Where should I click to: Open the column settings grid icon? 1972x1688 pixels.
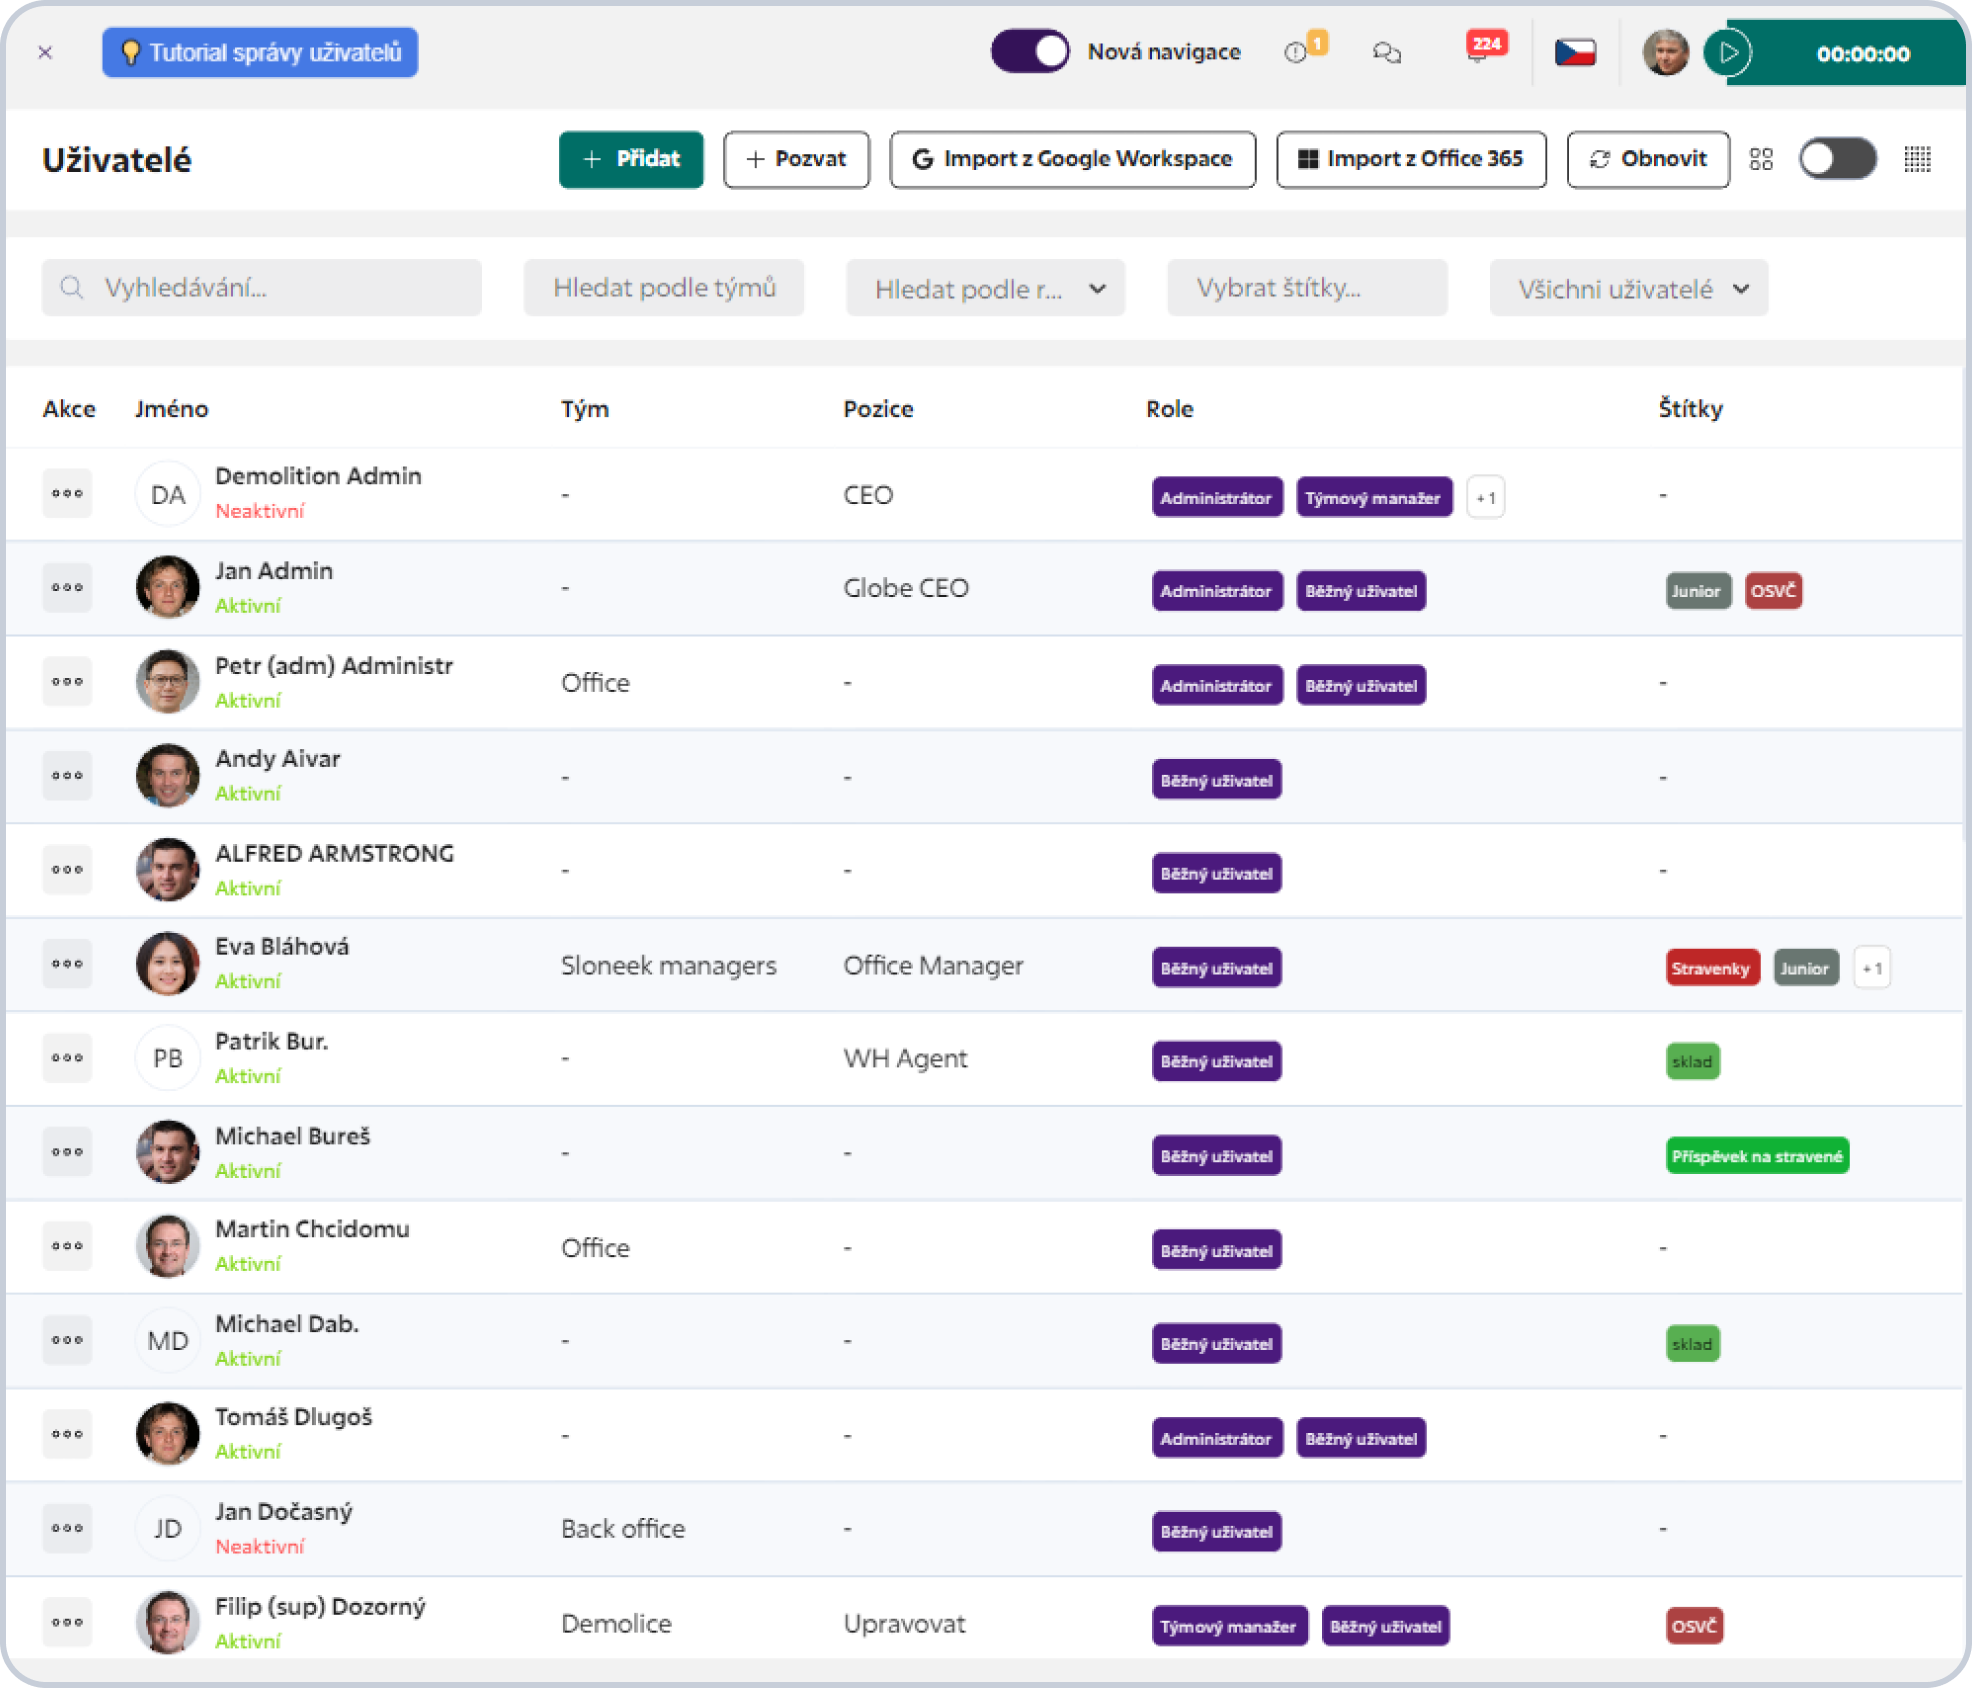(1917, 159)
